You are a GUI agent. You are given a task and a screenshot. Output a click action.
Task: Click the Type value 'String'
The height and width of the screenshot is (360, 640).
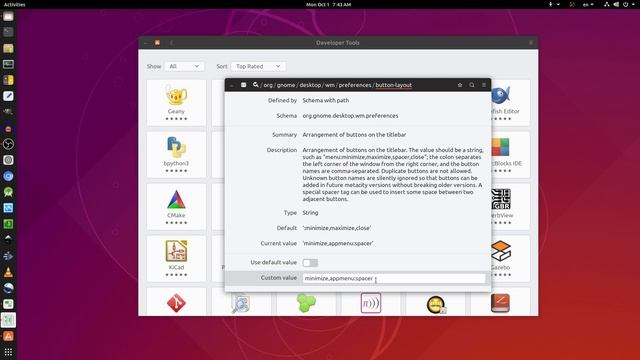[x=310, y=213]
